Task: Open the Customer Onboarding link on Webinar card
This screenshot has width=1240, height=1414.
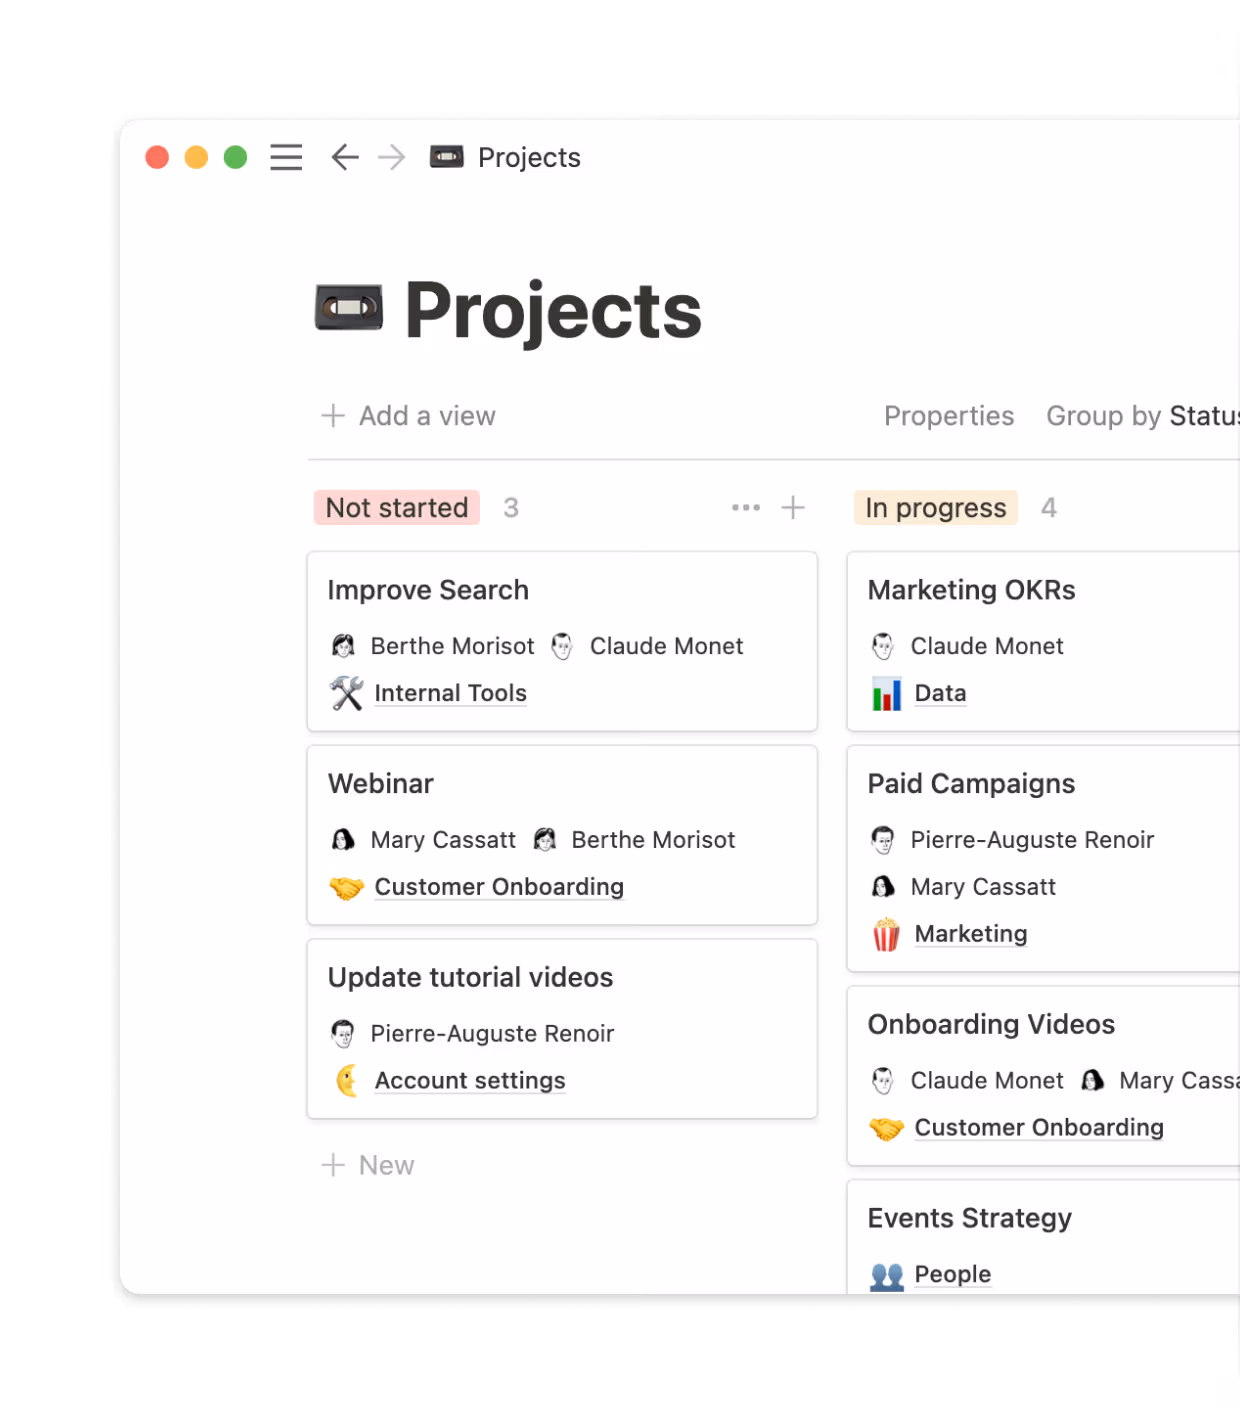Action: coord(498,886)
